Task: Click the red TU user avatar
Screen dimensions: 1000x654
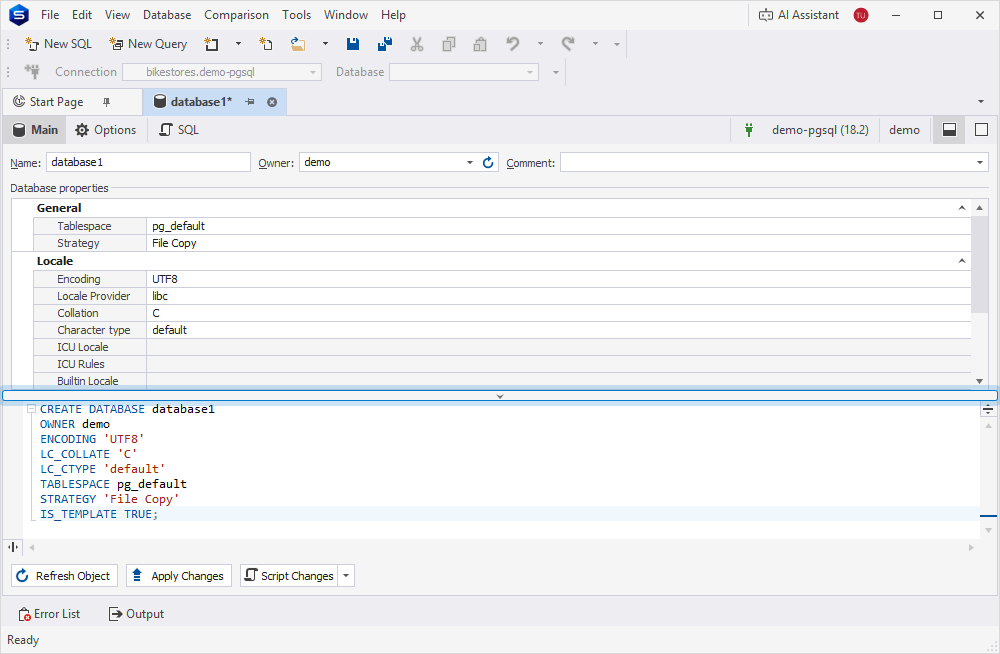Action: [861, 15]
